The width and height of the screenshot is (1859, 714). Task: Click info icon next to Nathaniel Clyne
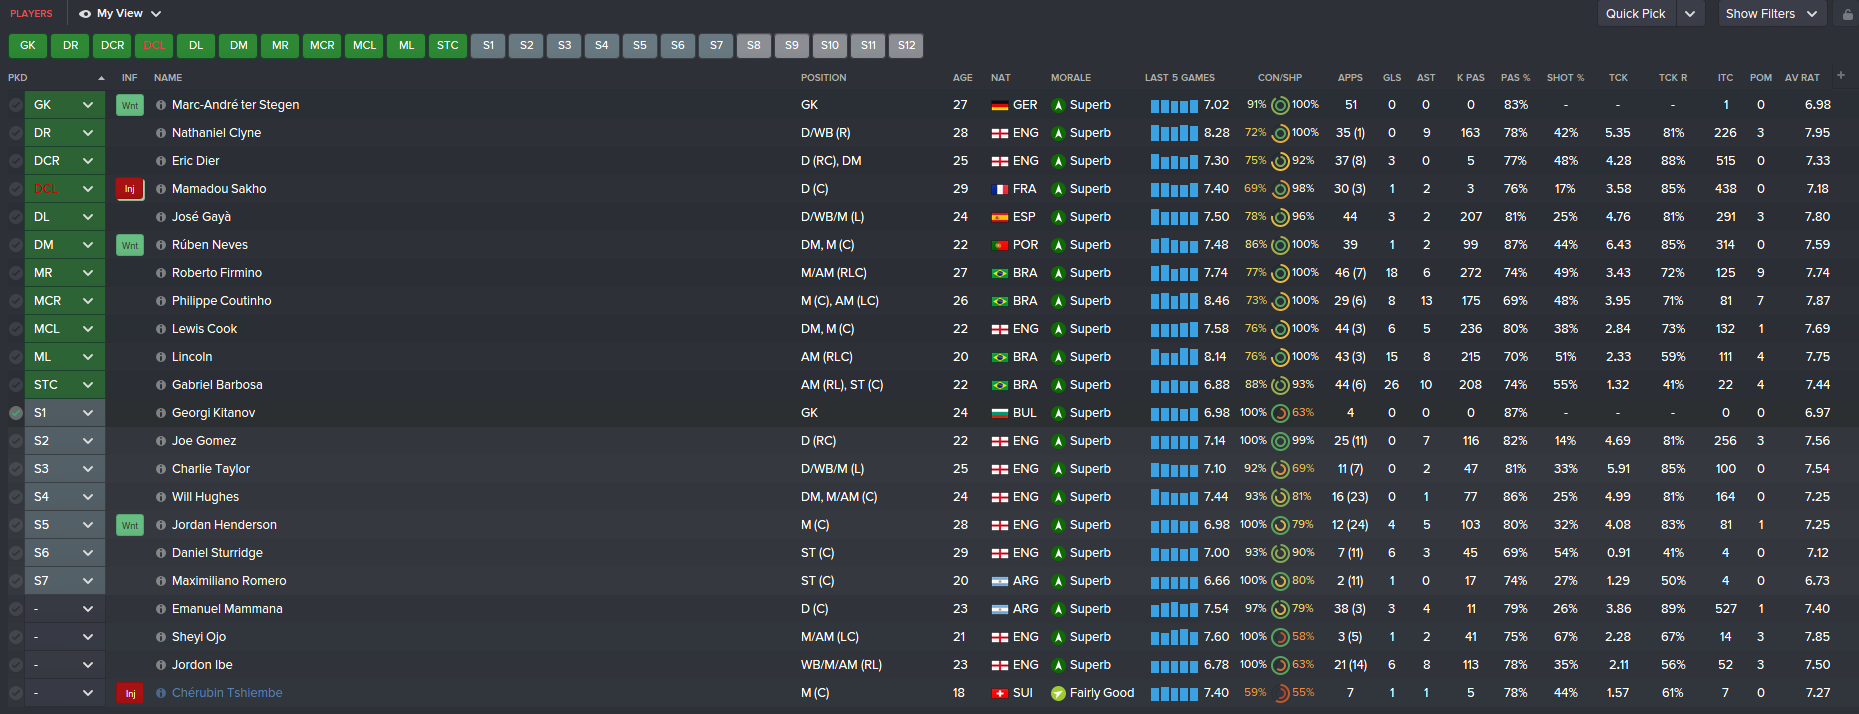[x=161, y=133]
